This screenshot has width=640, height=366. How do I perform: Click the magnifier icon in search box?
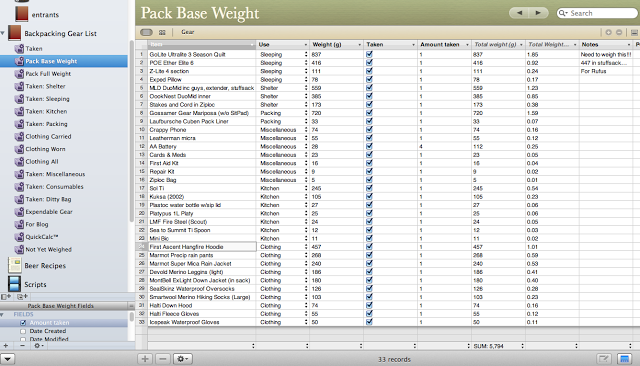[x=563, y=13]
